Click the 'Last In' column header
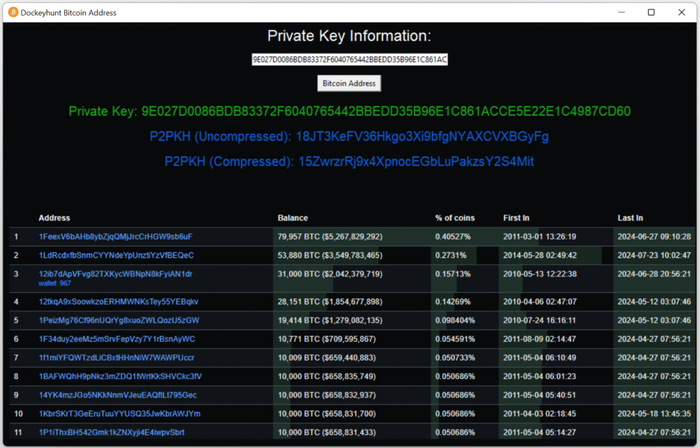Viewport: 700px width, 448px height. 630,218
